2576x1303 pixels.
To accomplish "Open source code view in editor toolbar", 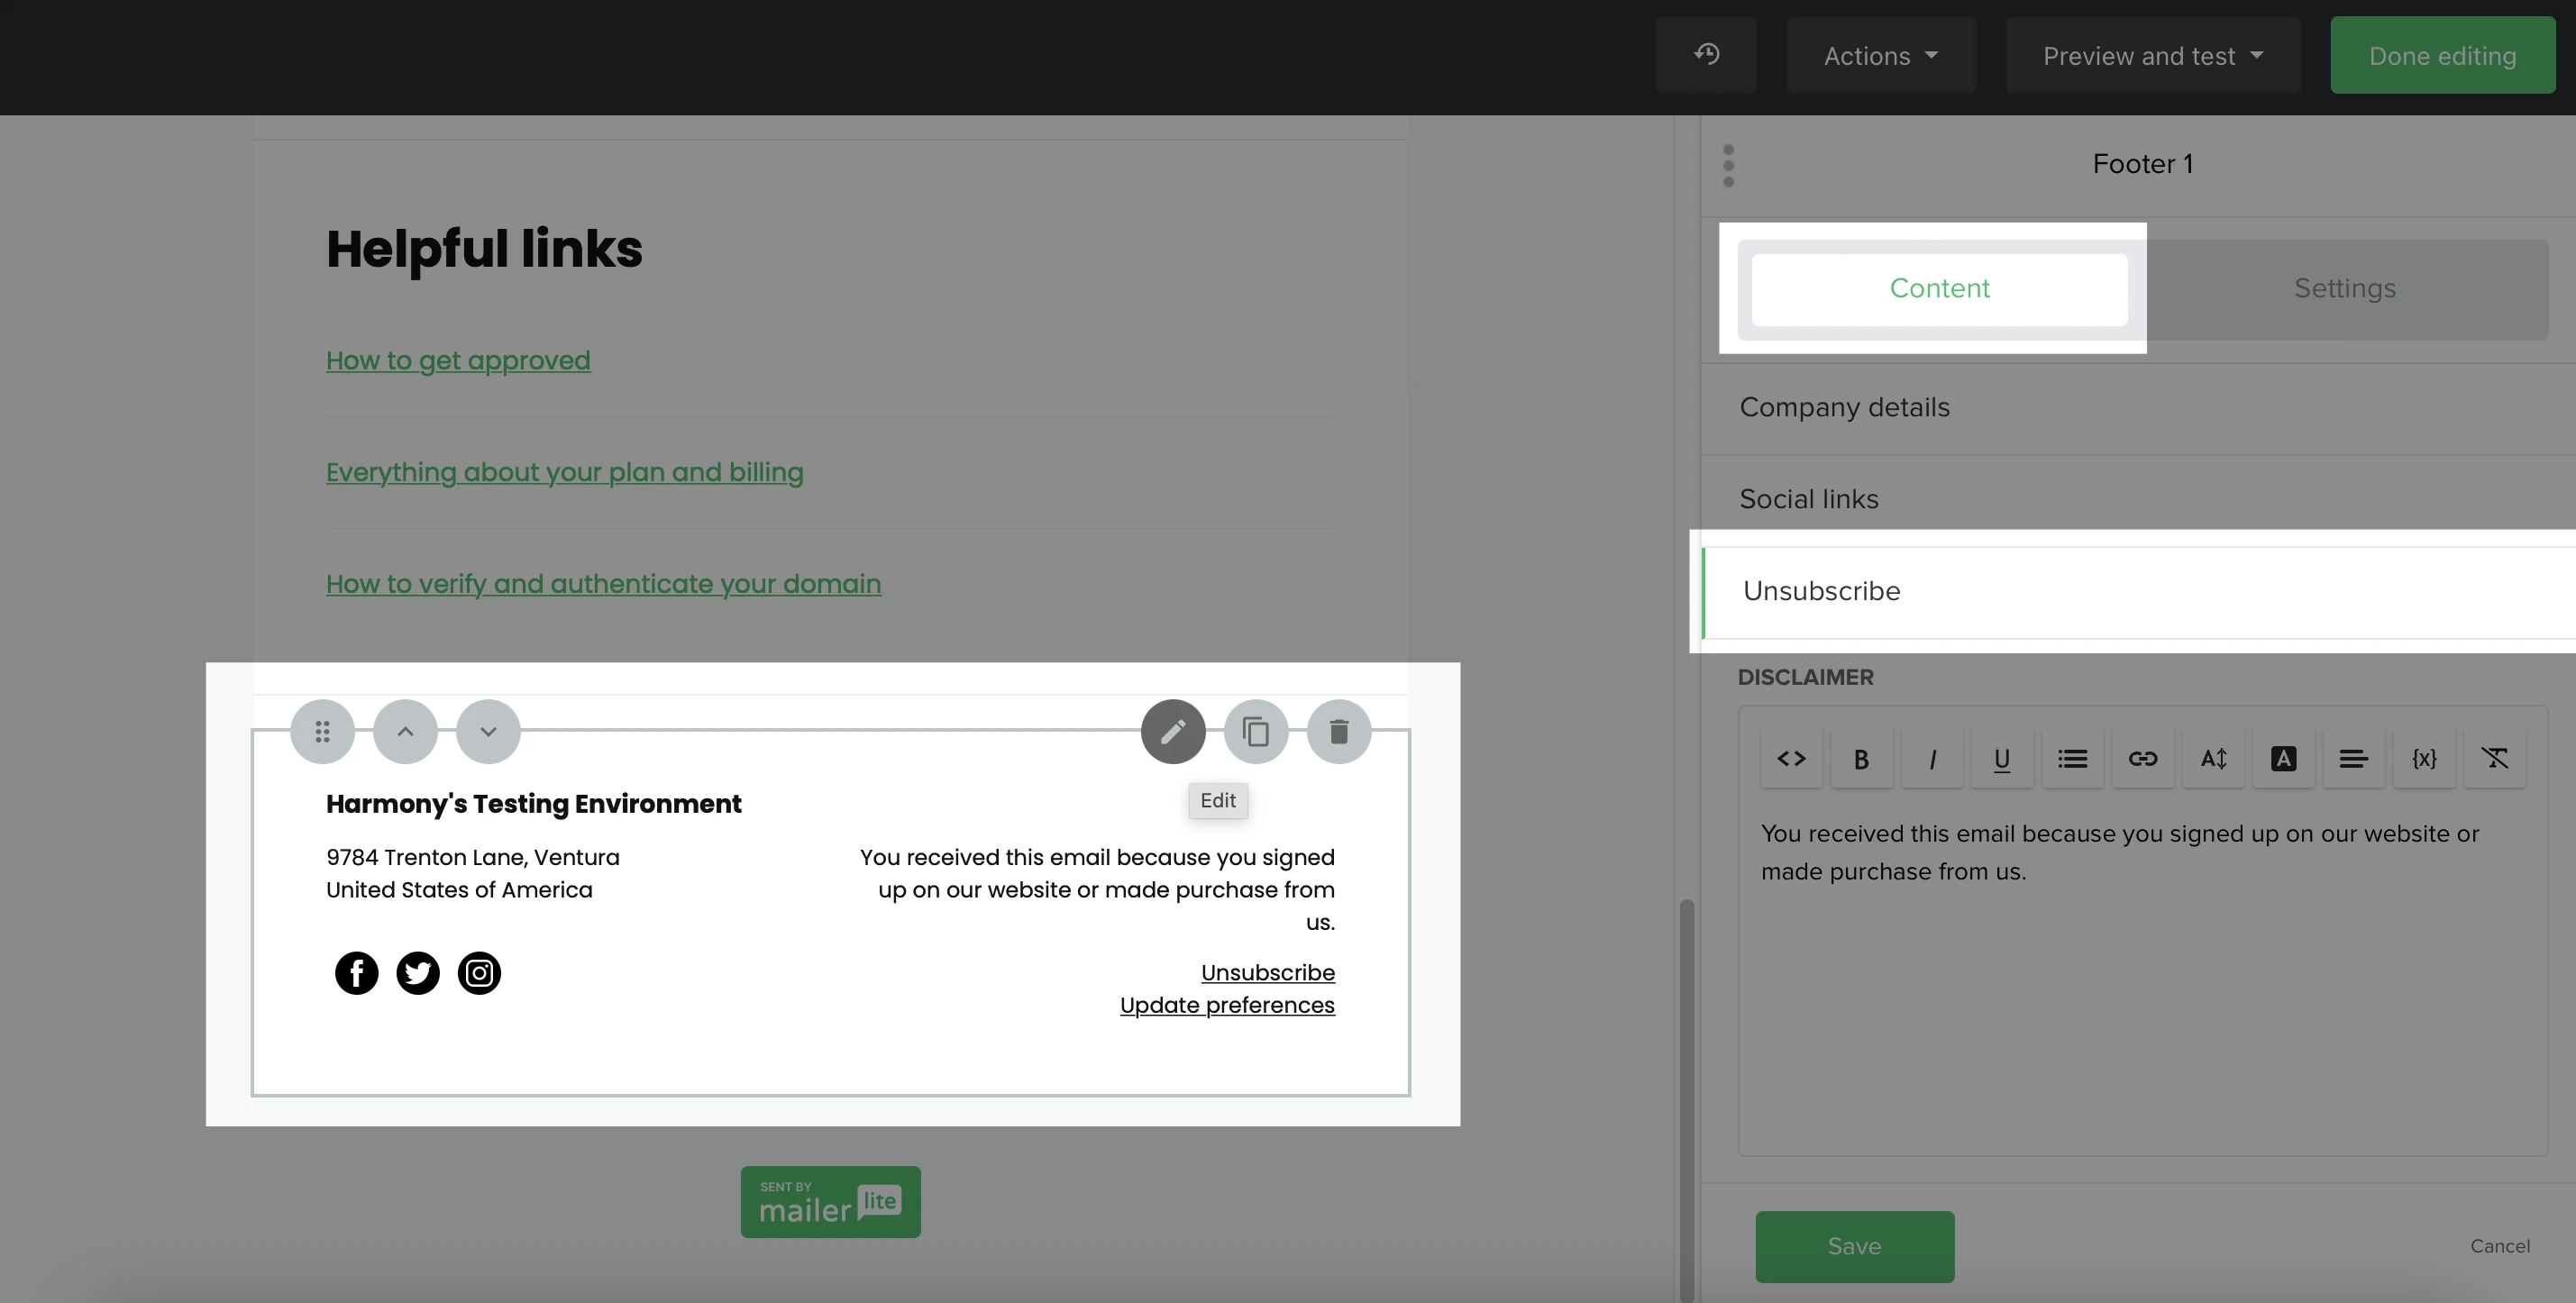I will [1791, 759].
